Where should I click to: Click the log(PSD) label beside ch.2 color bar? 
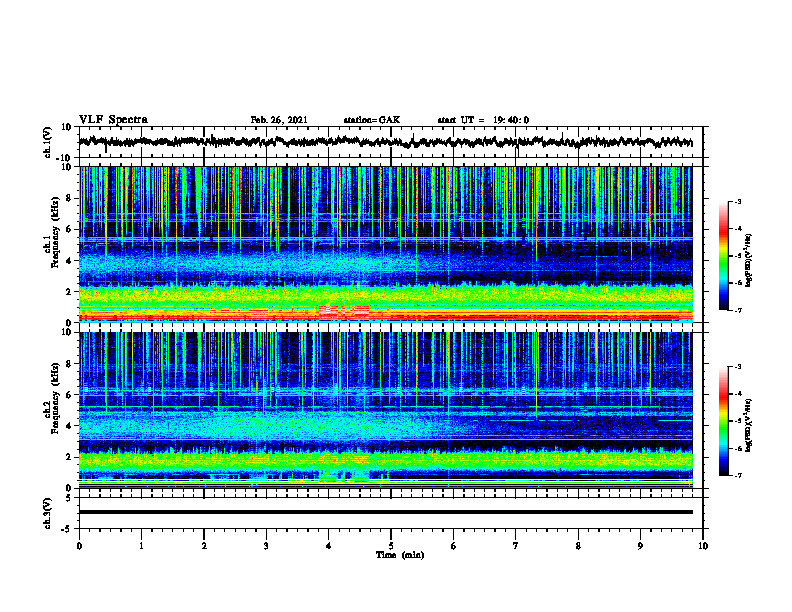[x=749, y=426]
